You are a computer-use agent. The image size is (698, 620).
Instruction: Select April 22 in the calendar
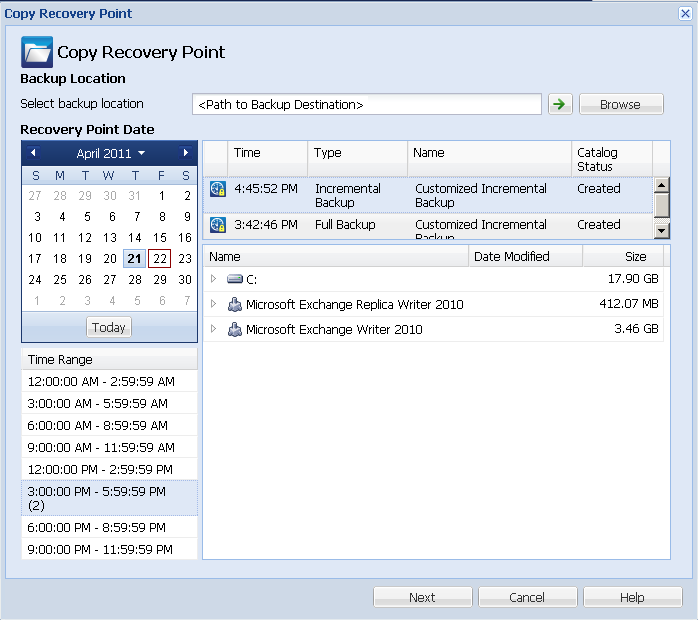coord(160,259)
